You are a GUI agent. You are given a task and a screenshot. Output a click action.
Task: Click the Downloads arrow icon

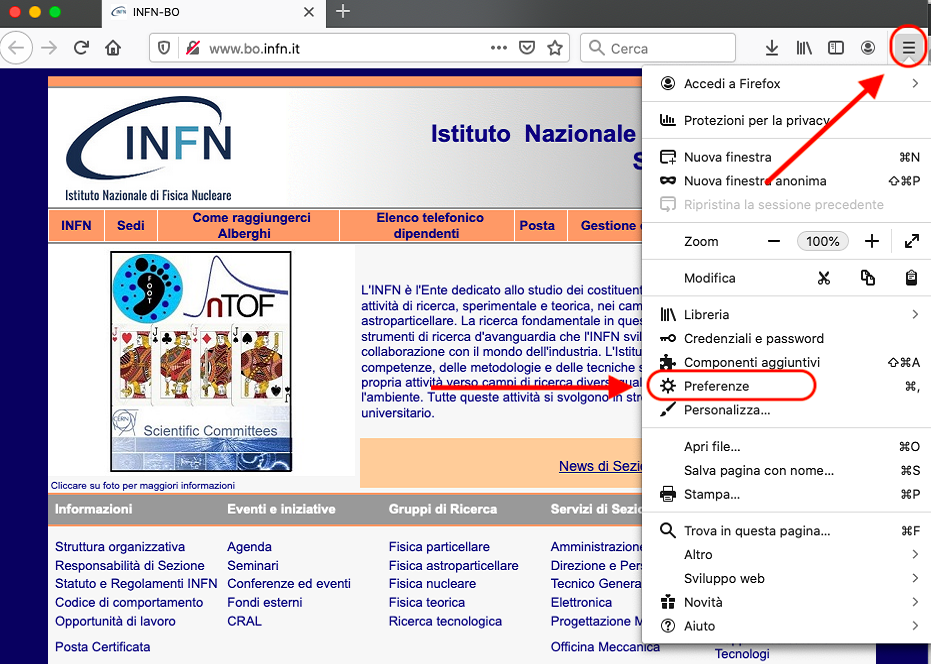[771, 48]
